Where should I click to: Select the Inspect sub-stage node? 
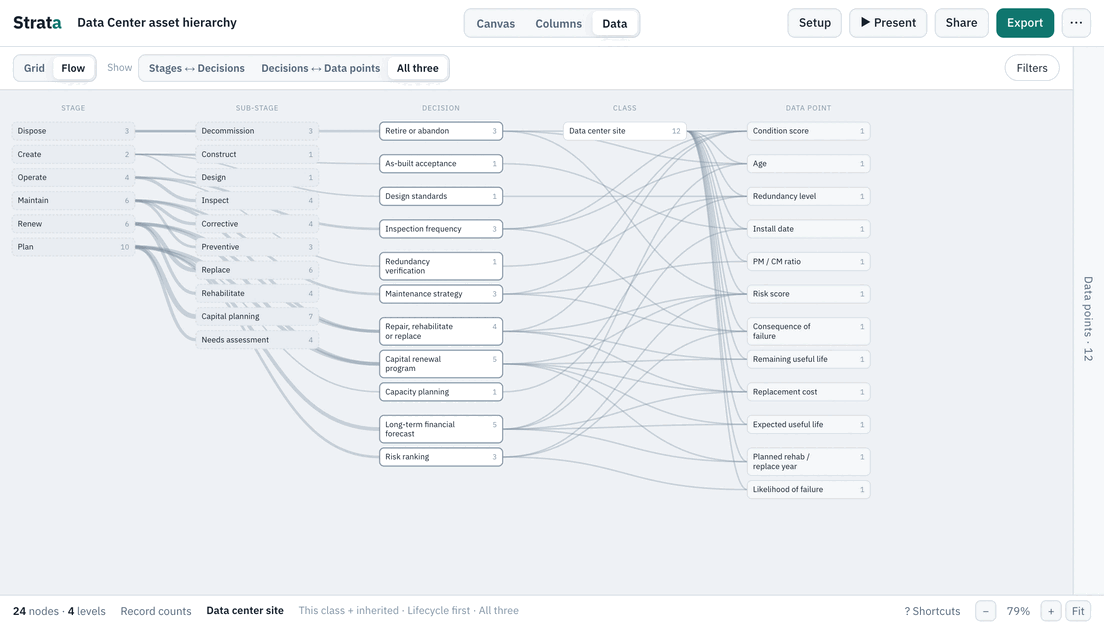tap(257, 201)
